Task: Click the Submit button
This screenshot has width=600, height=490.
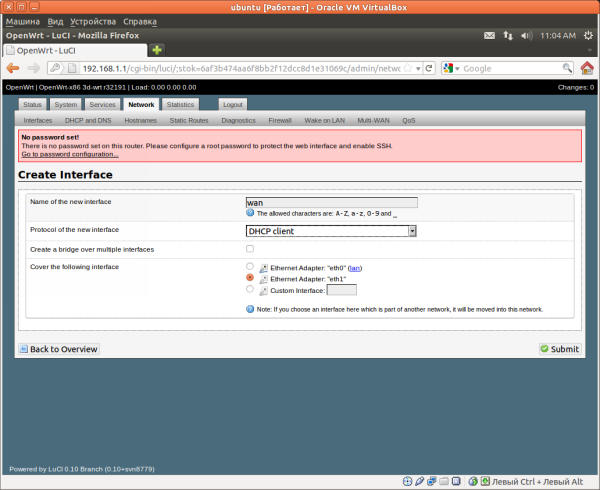Action: coord(559,349)
